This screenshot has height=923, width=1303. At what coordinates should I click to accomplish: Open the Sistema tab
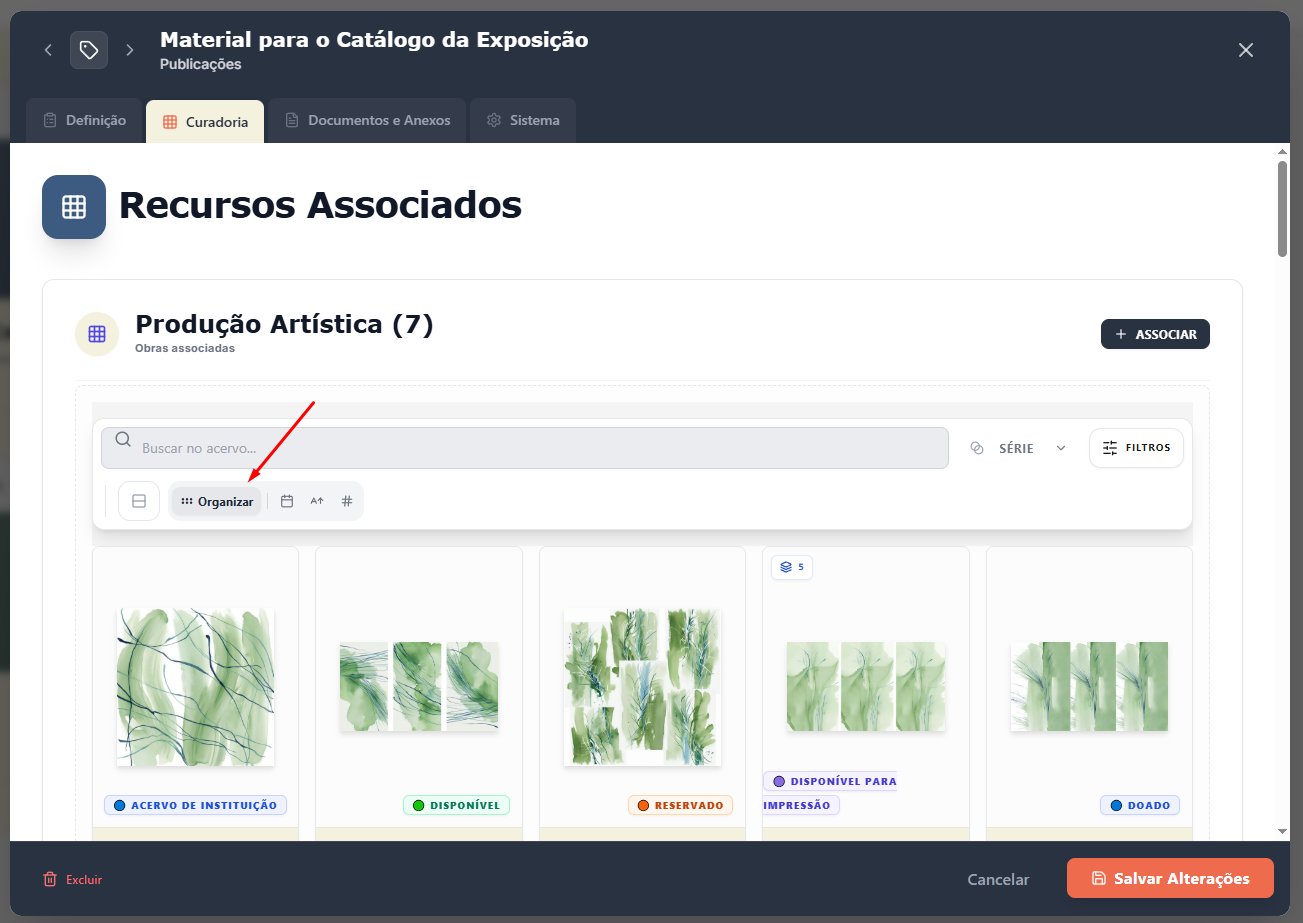tap(522, 119)
